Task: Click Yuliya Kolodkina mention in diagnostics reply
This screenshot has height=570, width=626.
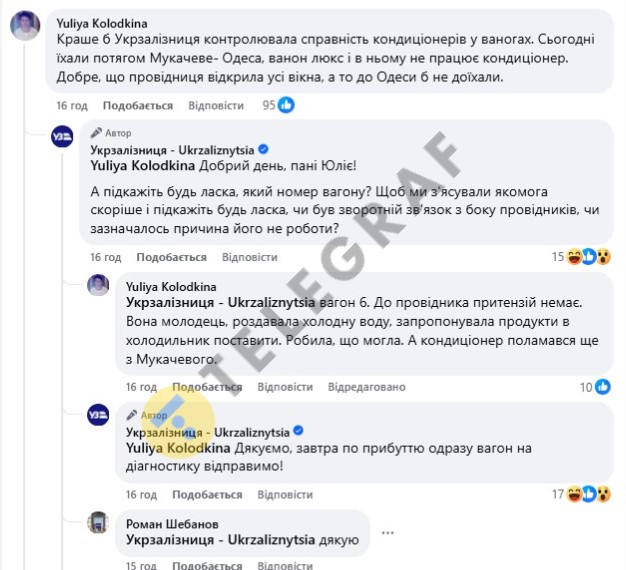Action: tap(178, 448)
